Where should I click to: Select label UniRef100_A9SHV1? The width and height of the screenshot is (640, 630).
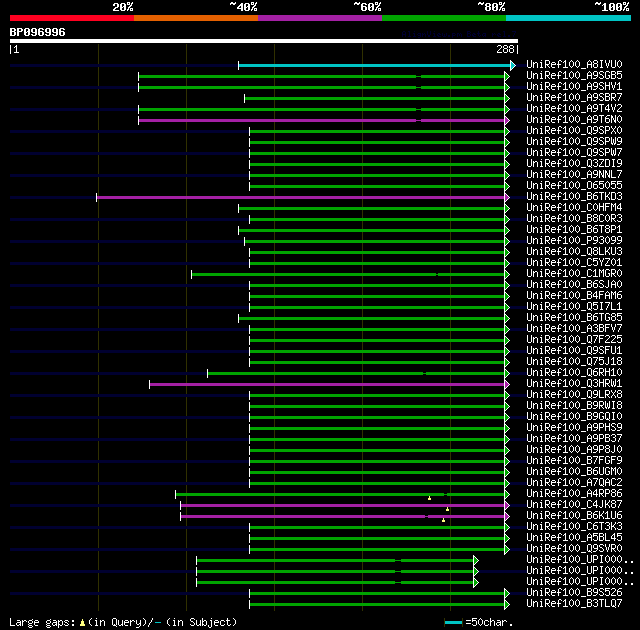(x=574, y=87)
